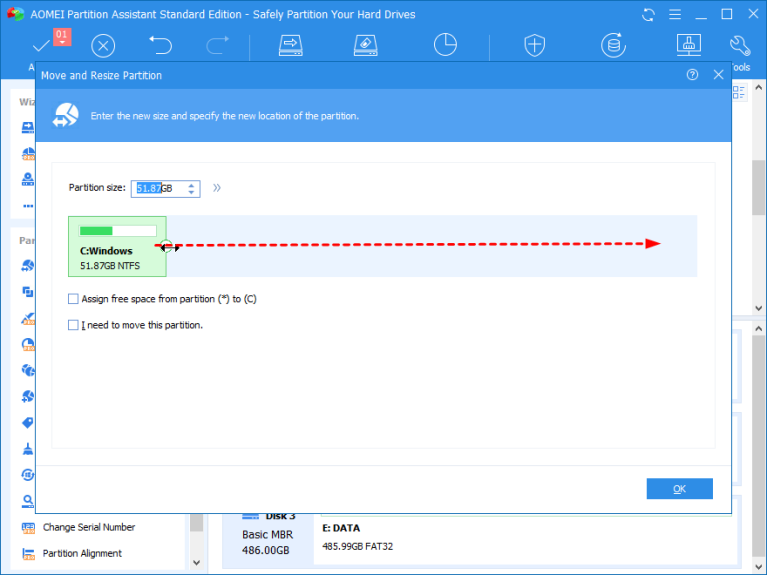Click the Discard circled-X toolbar icon

[103, 46]
